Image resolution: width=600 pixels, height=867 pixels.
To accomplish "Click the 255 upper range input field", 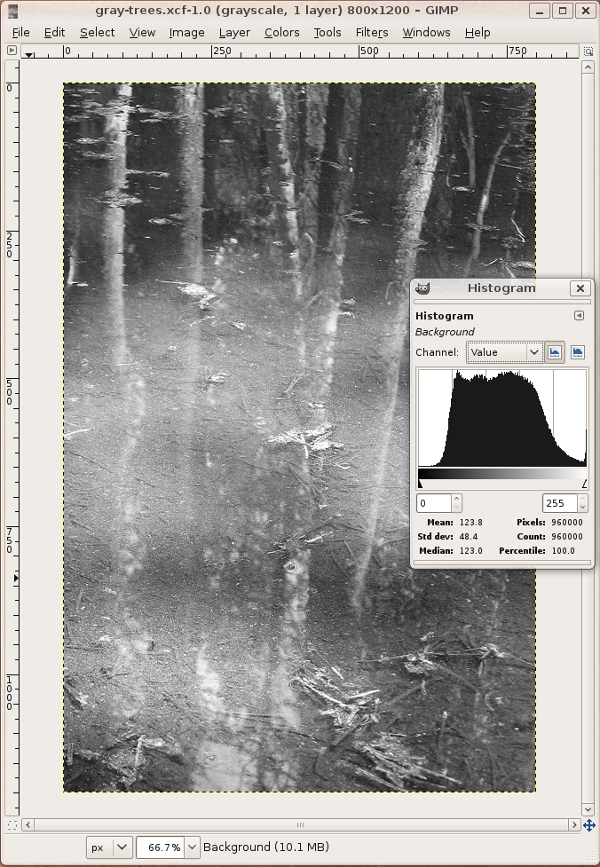I will [x=559, y=503].
